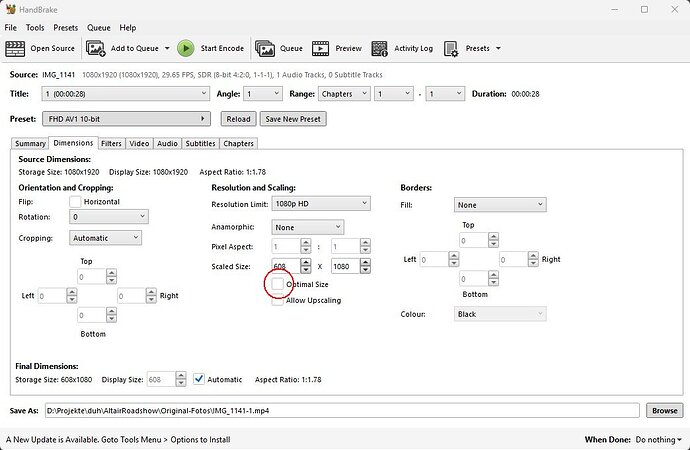Increase scaled height with the stepper
Image resolution: width=690 pixels, height=450 pixels.
(365, 263)
